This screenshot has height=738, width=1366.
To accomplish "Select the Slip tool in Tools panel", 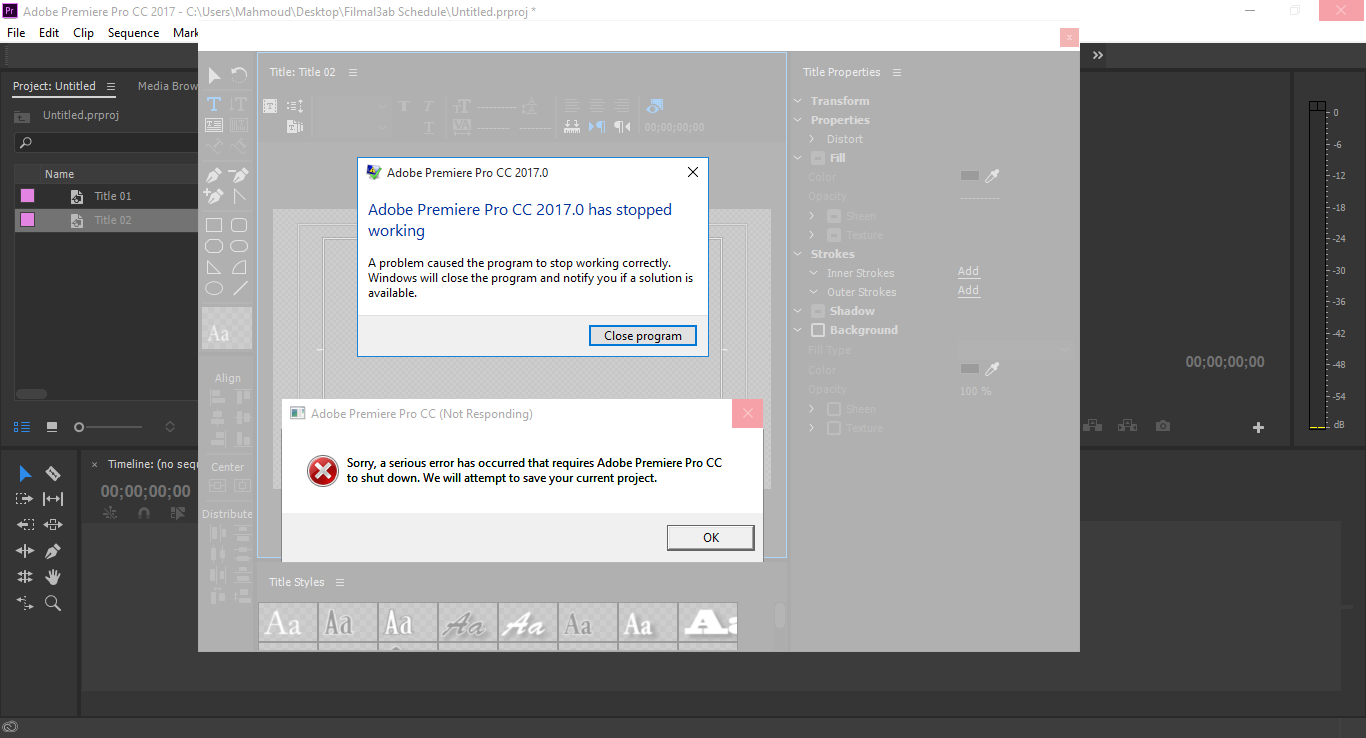I will click(53, 499).
